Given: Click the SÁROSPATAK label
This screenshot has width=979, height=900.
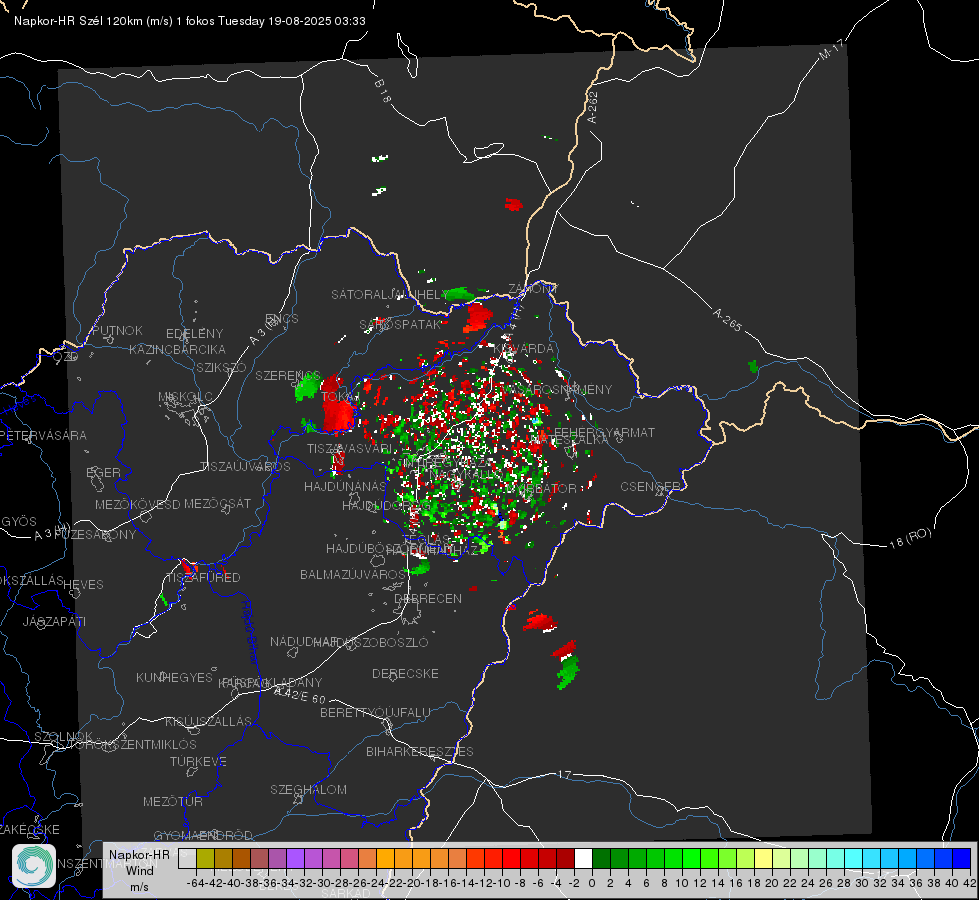Looking at the screenshot, I should (x=400, y=324).
